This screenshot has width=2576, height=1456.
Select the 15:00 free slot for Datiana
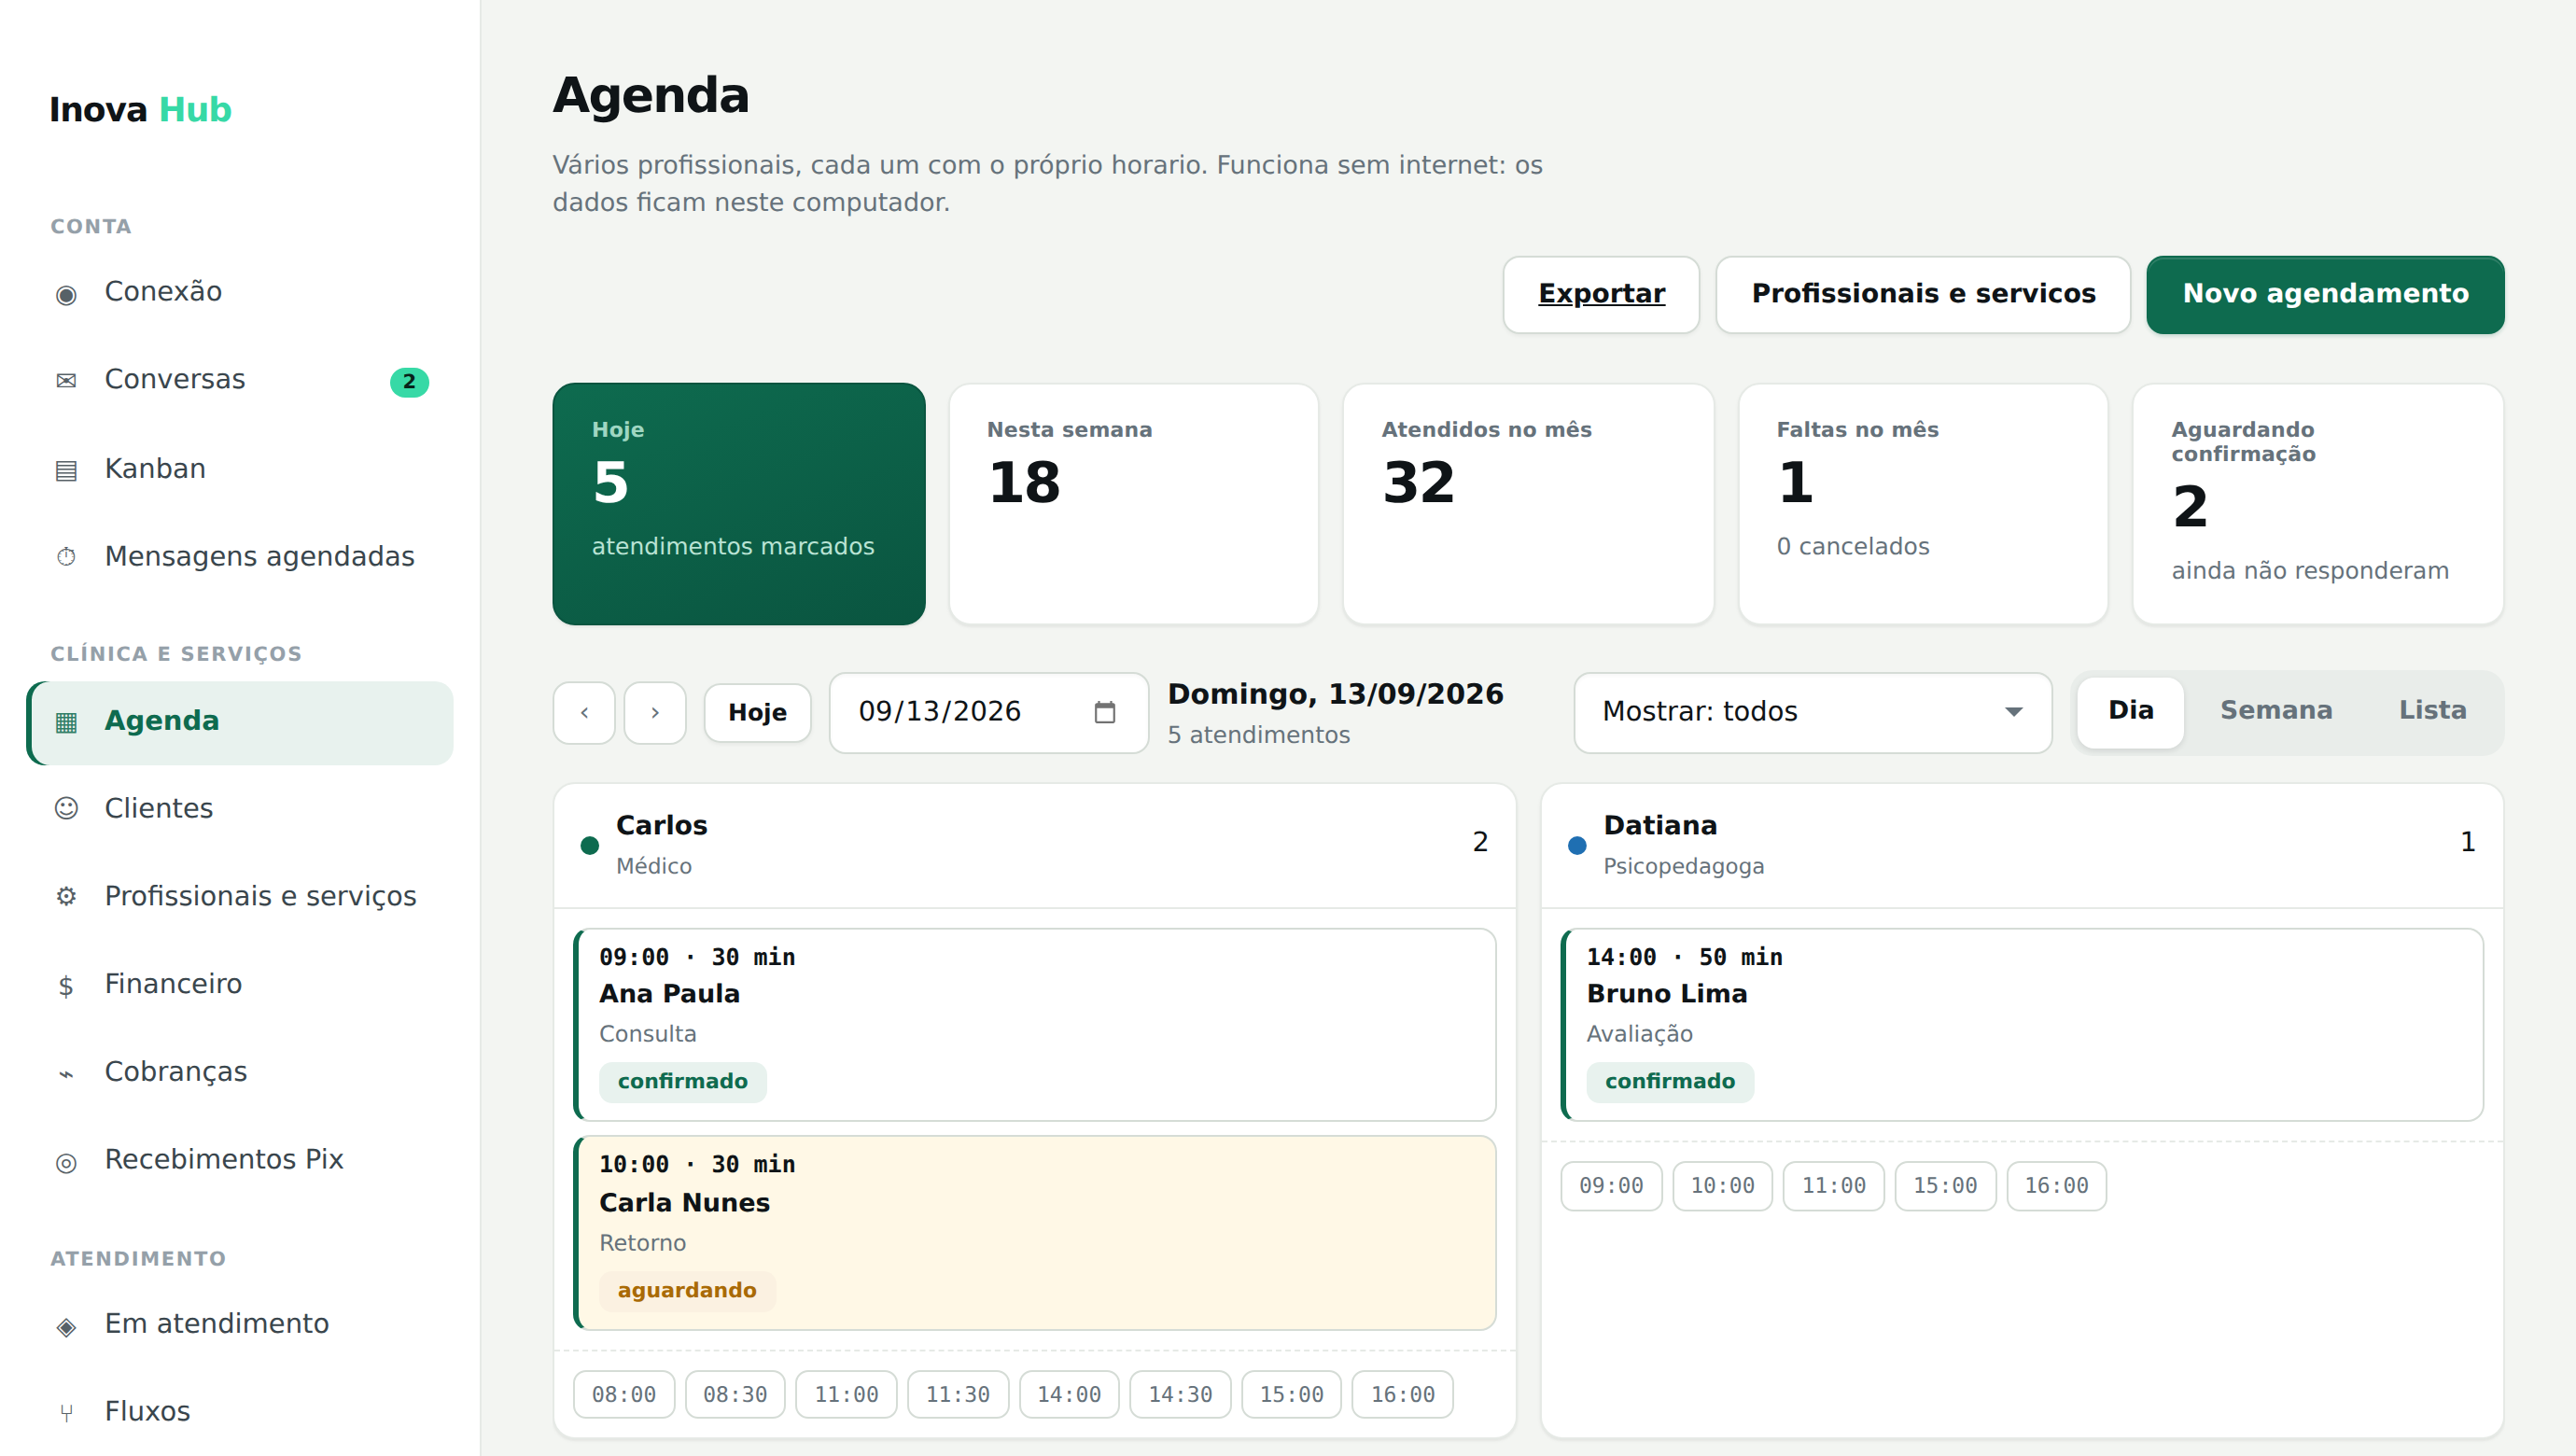[x=1945, y=1186]
